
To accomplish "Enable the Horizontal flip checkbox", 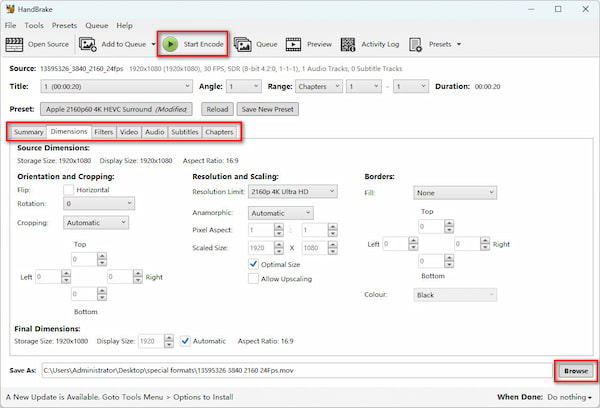I will coord(68,190).
